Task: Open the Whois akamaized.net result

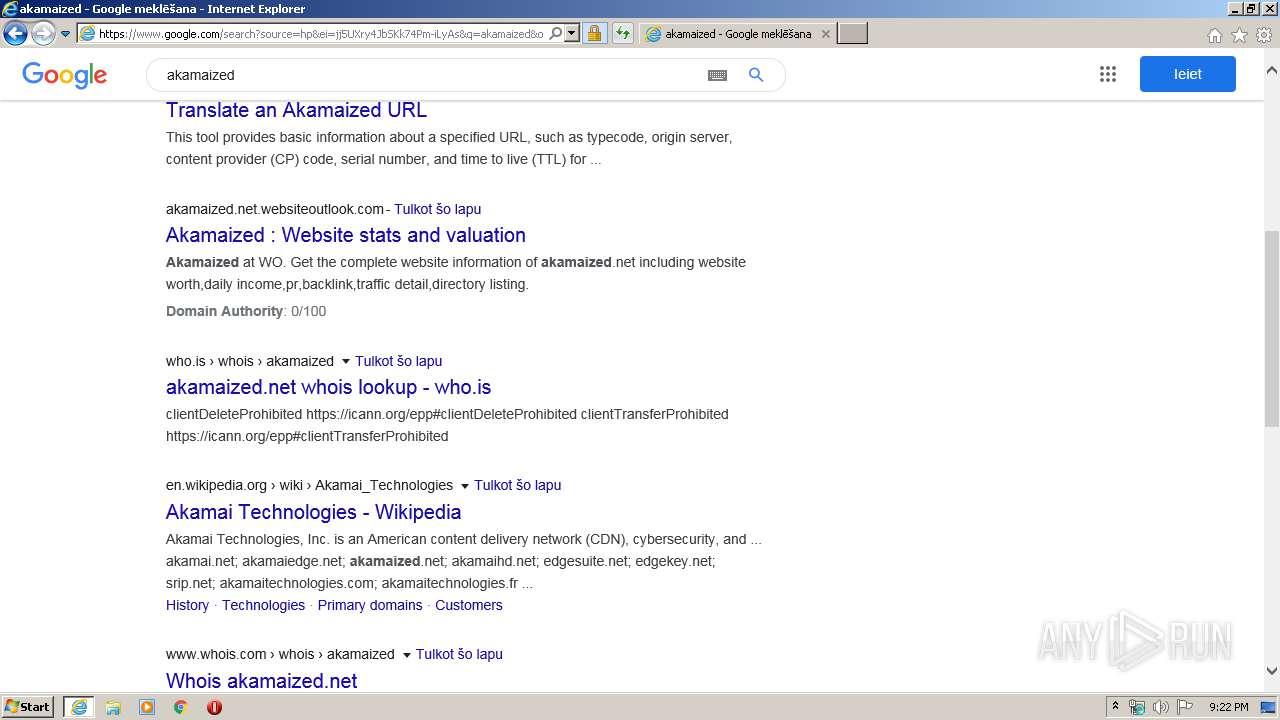Action: (x=261, y=681)
